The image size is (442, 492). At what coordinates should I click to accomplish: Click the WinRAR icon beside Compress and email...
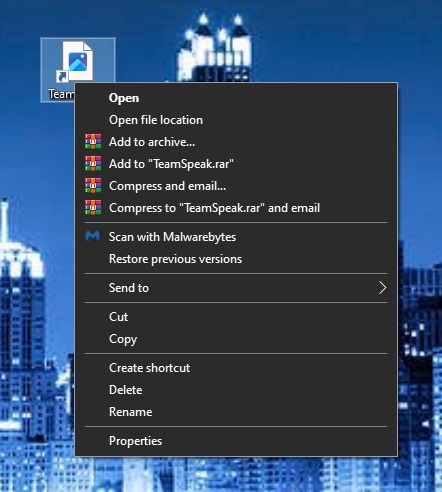pos(93,186)
